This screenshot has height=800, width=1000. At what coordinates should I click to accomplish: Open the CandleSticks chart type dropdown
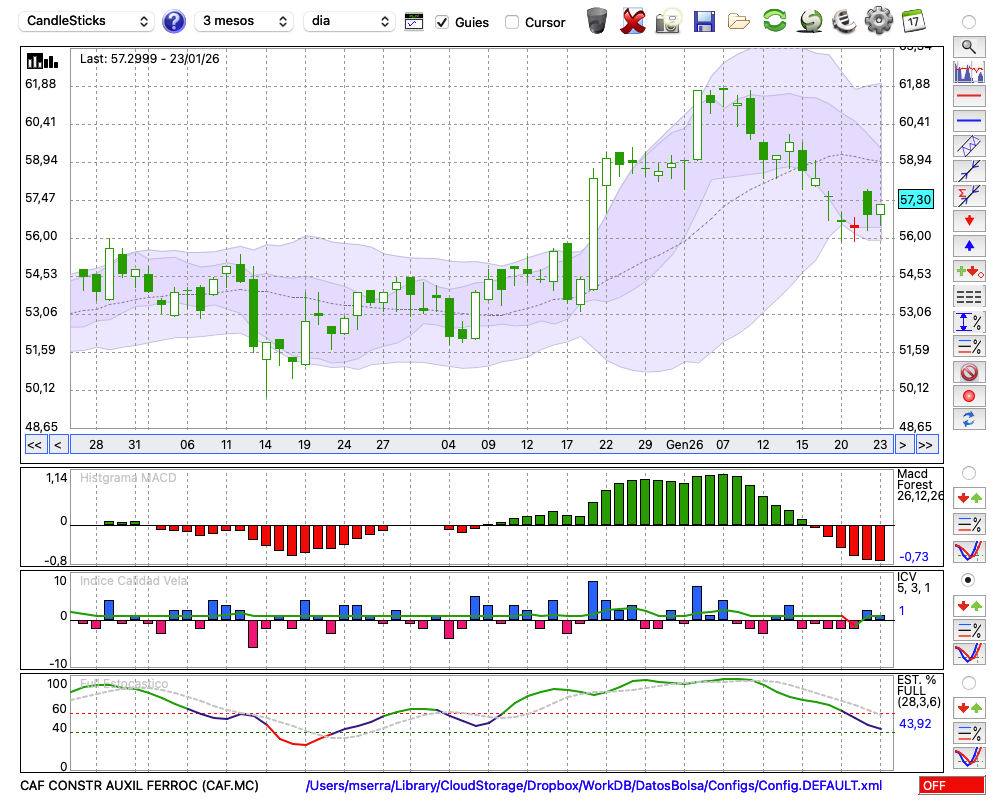pyautogui.click(x=88, y=21)
